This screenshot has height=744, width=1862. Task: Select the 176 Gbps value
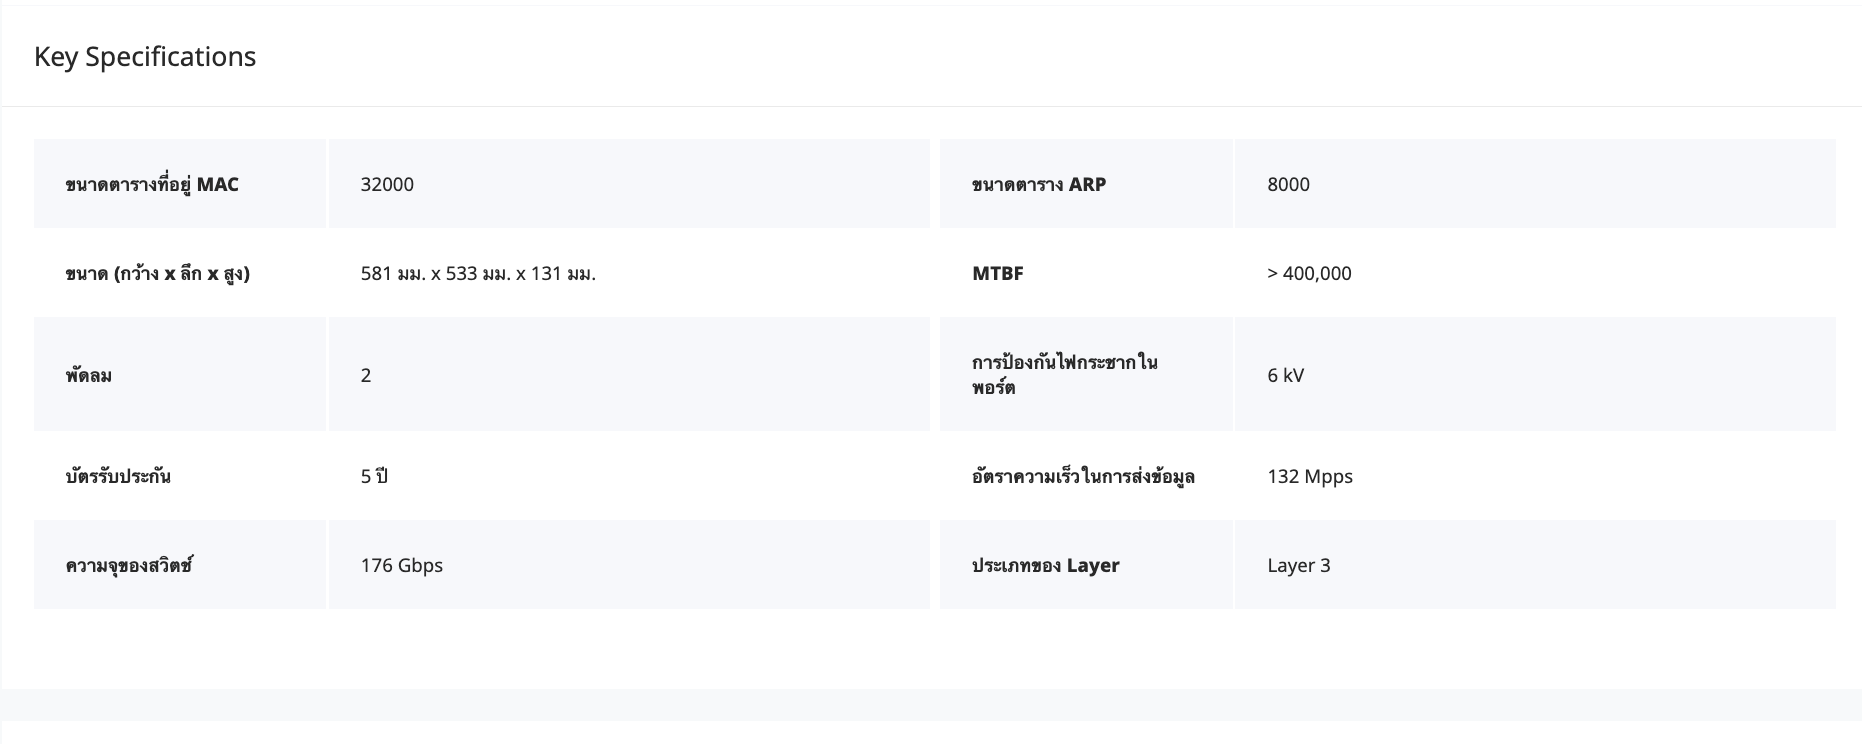click(402, 565)
